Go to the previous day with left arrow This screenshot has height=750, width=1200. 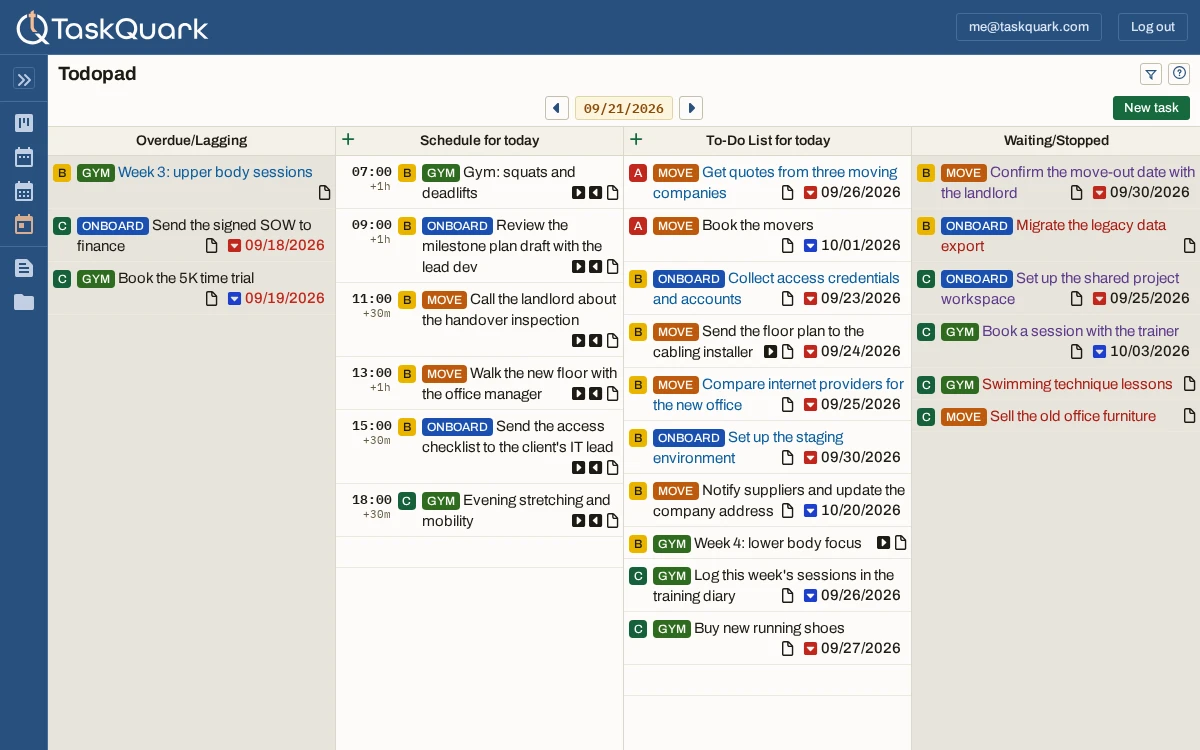(557, 108)
